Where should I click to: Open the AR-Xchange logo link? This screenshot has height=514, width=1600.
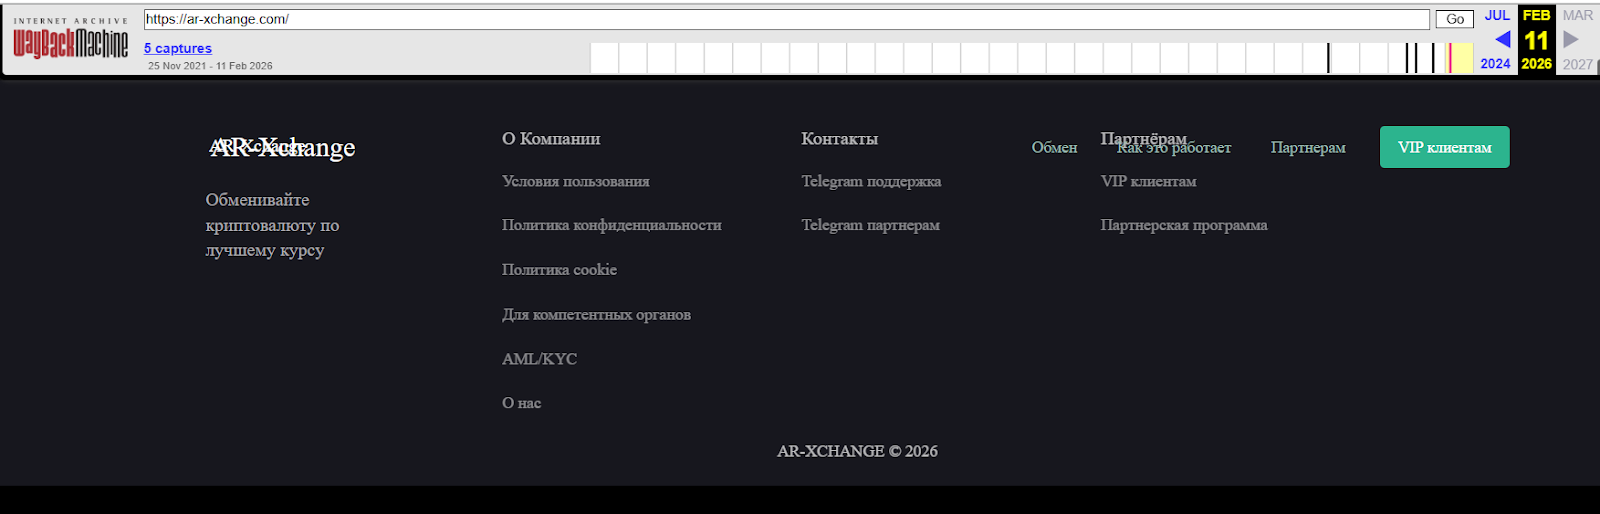click(283, 147)
